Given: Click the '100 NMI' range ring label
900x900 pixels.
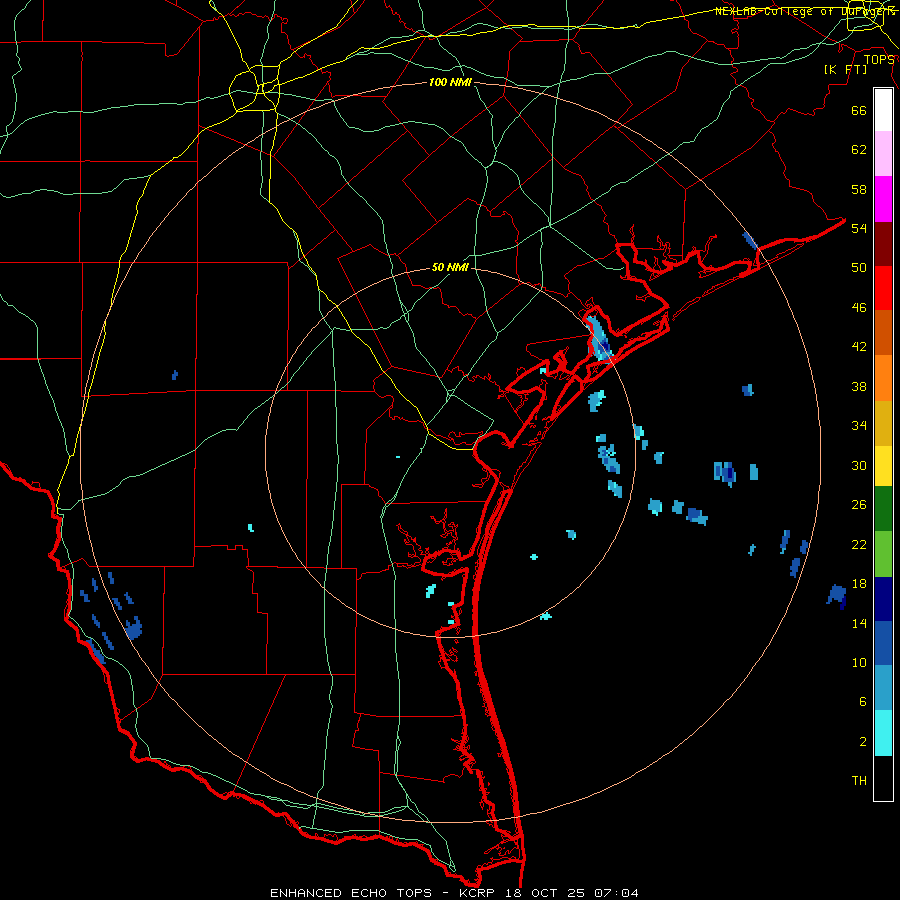Looking at the screenshot, I should [450, 83].
